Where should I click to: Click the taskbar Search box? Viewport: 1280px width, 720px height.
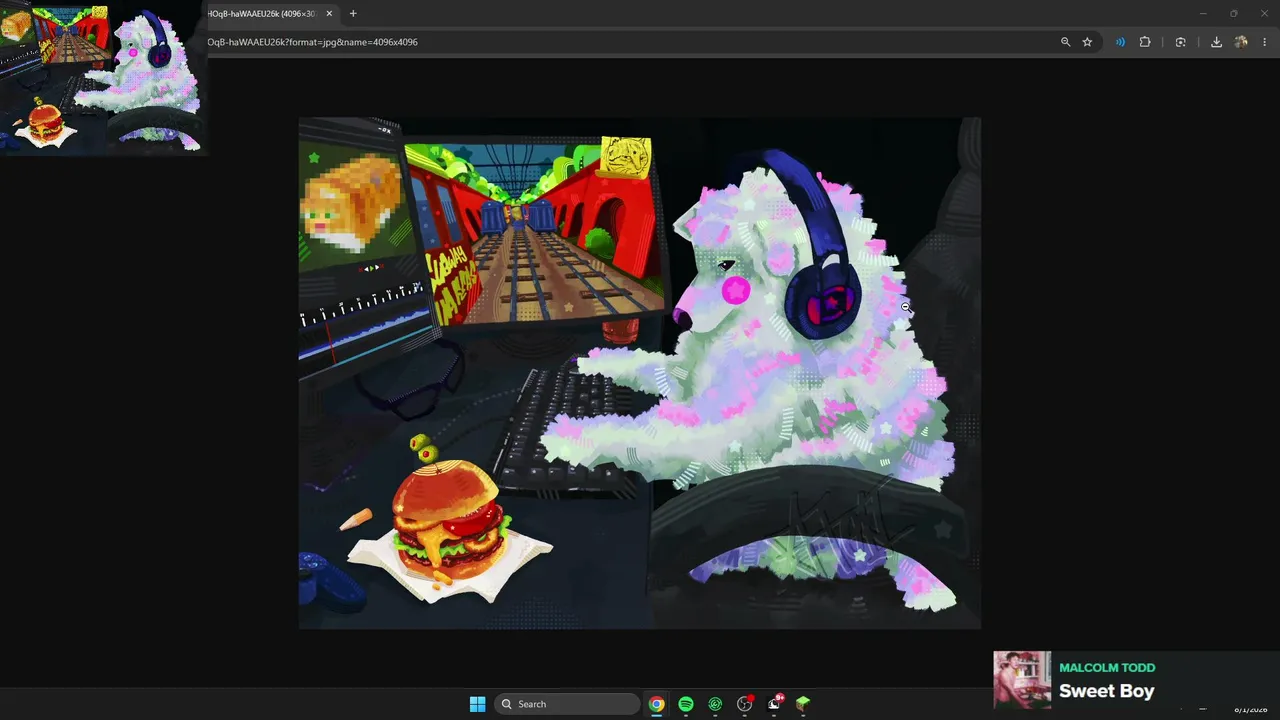click(x=568, y=704)
